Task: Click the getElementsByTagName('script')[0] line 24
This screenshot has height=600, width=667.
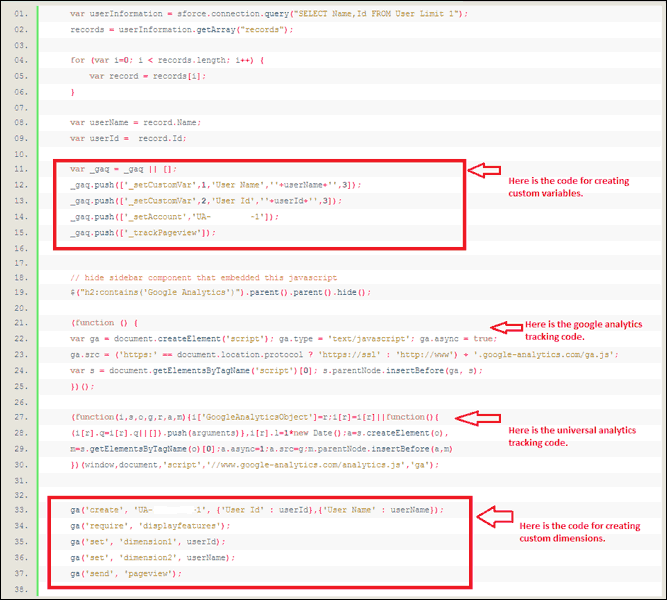Action: [x=276, y=370]
